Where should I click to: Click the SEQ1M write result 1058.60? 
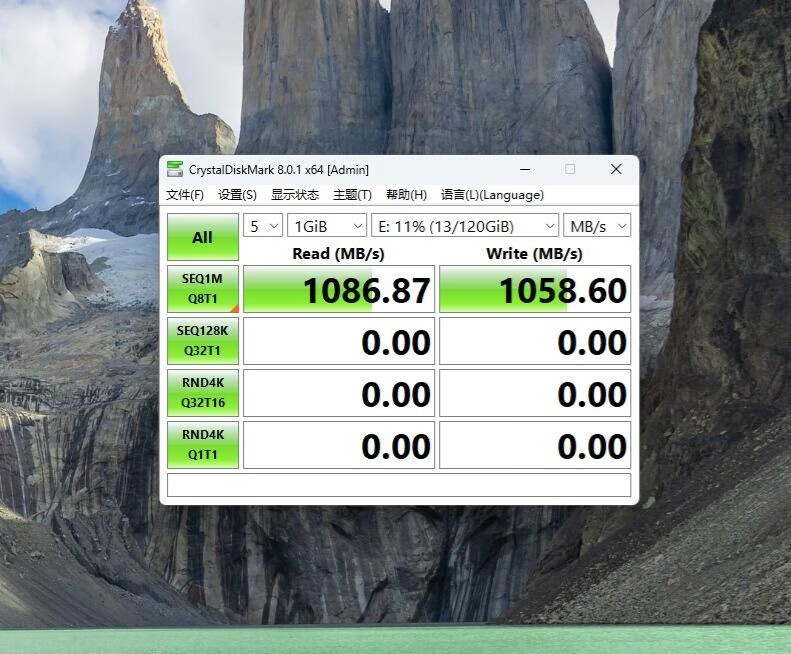(x=535, y=289)
